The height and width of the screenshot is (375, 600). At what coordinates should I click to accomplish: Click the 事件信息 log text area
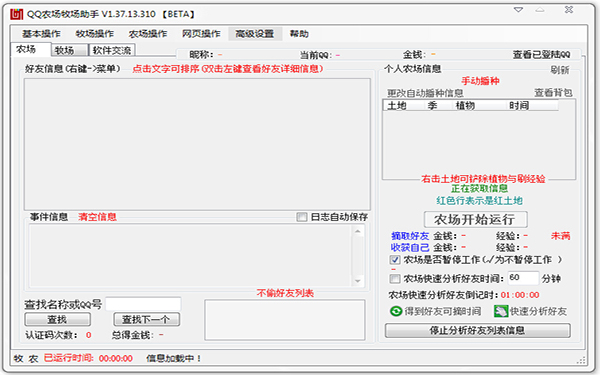190,256
